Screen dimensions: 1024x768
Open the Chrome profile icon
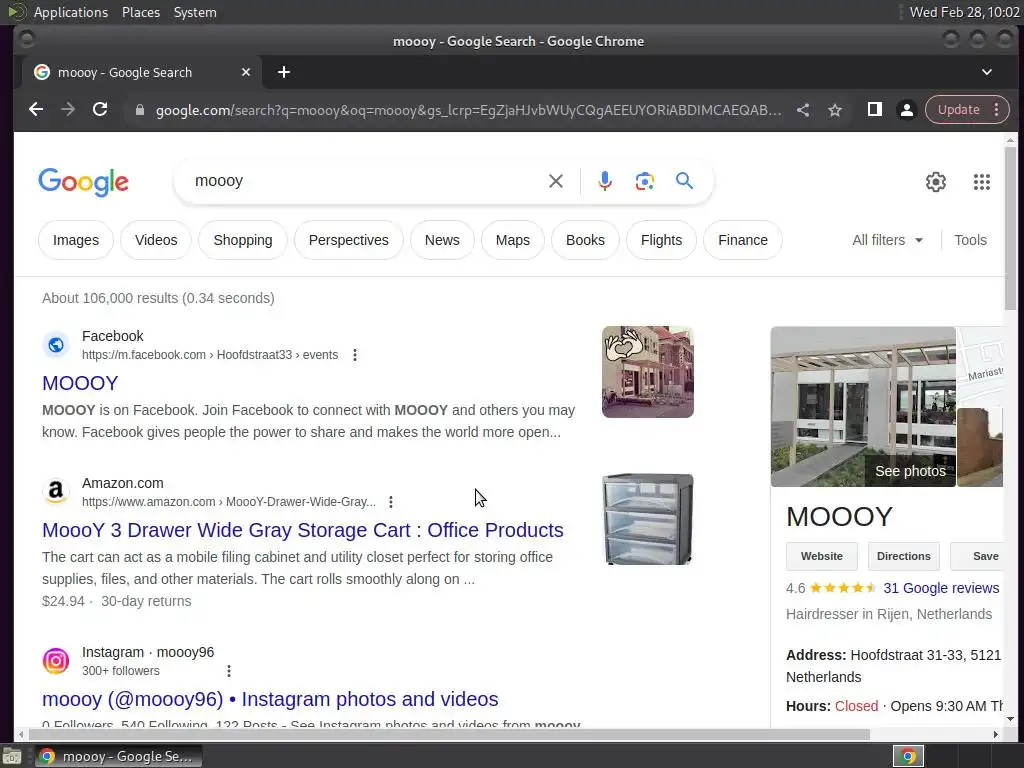pyautogui.click(x=906, y=110)
